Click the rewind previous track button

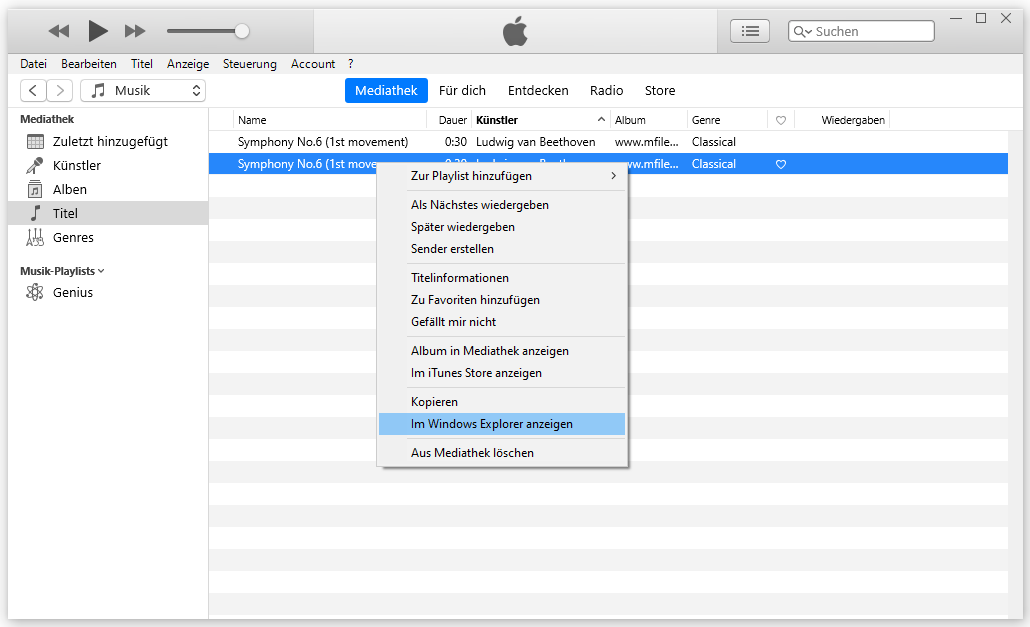[x=58, y=31]
